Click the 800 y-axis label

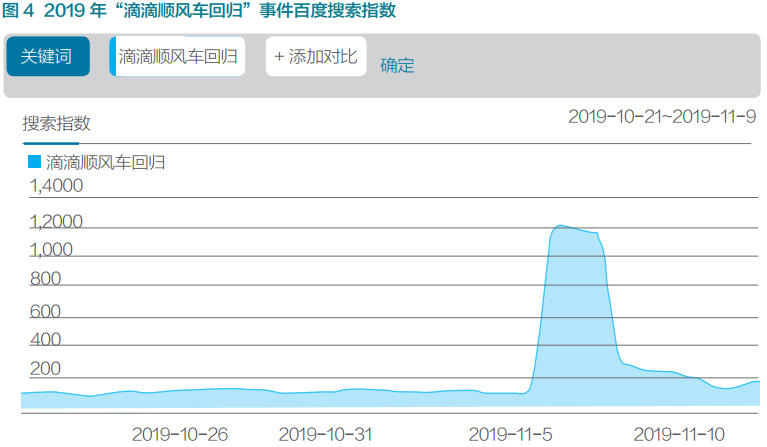pyautogui.click(x=45, y=279)
